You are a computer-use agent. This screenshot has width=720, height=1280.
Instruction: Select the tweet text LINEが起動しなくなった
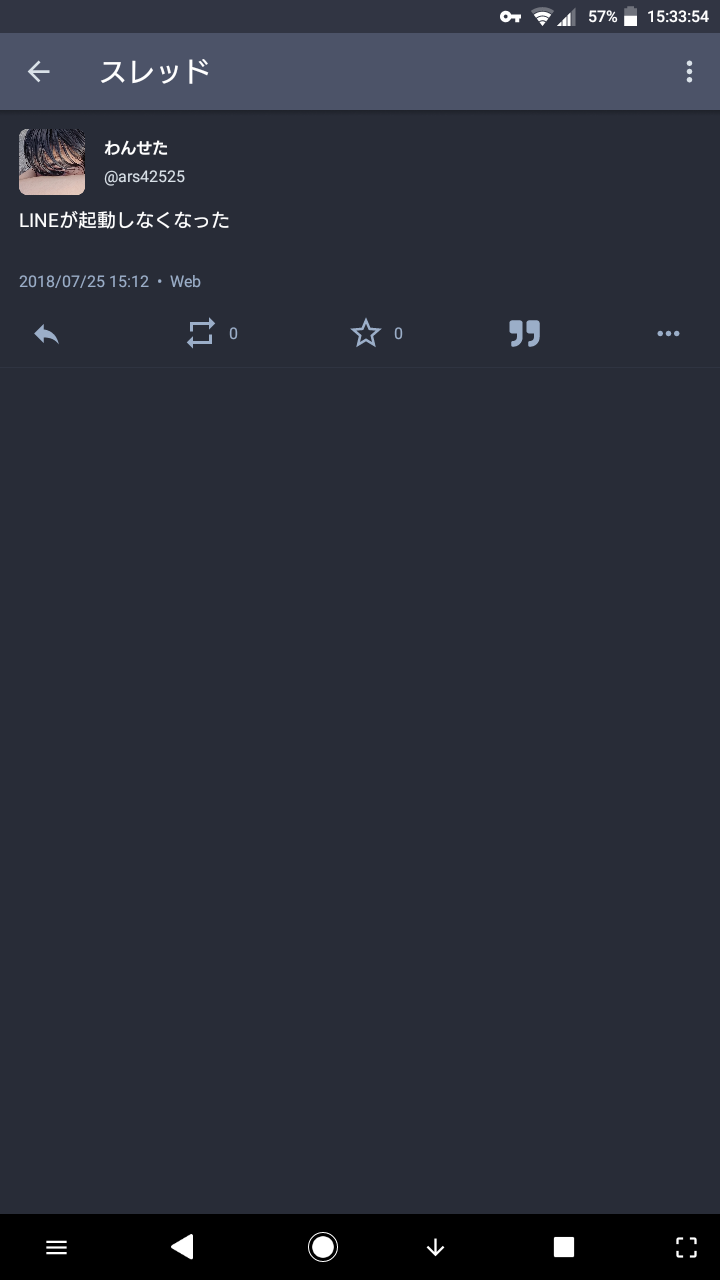pyautogui.click(x=124, y=220)
